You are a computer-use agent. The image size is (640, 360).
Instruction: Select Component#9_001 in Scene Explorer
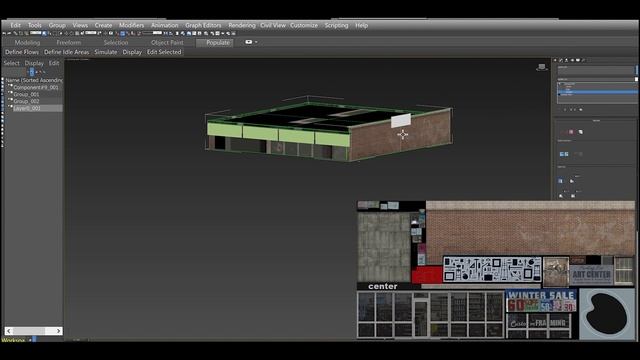[x=36, y=87]
